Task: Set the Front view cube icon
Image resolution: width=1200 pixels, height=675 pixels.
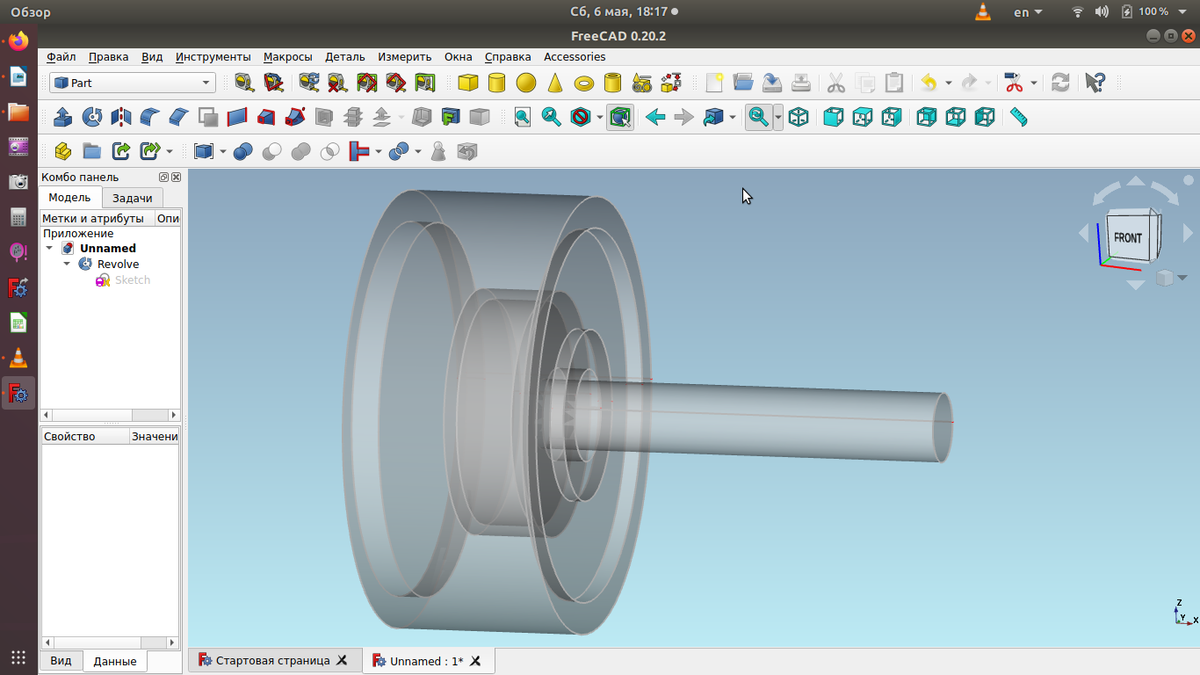Action: tap(833, 117)
